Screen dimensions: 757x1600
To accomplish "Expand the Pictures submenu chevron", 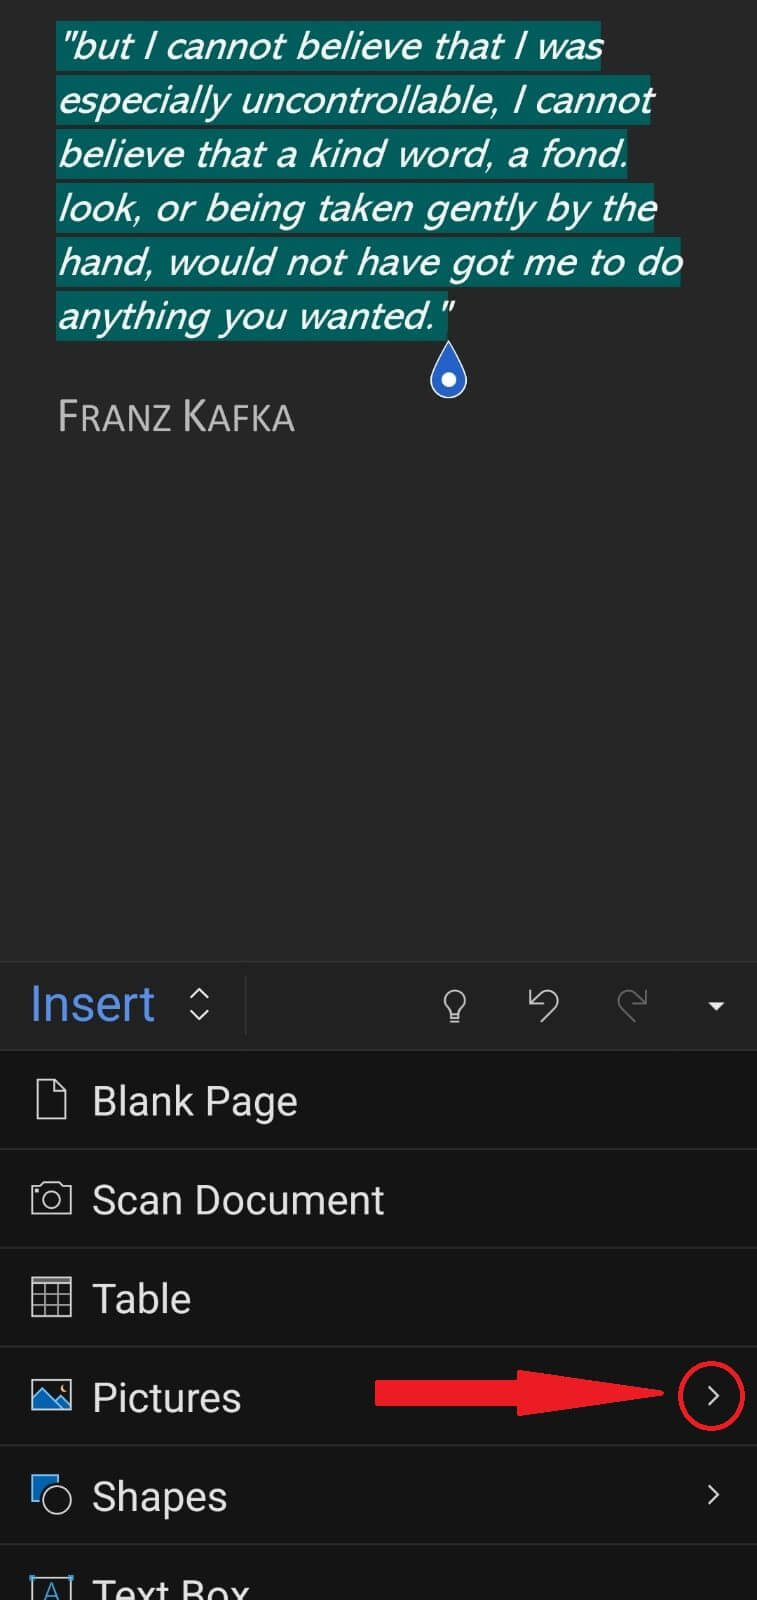I will tap(711, 1396).
